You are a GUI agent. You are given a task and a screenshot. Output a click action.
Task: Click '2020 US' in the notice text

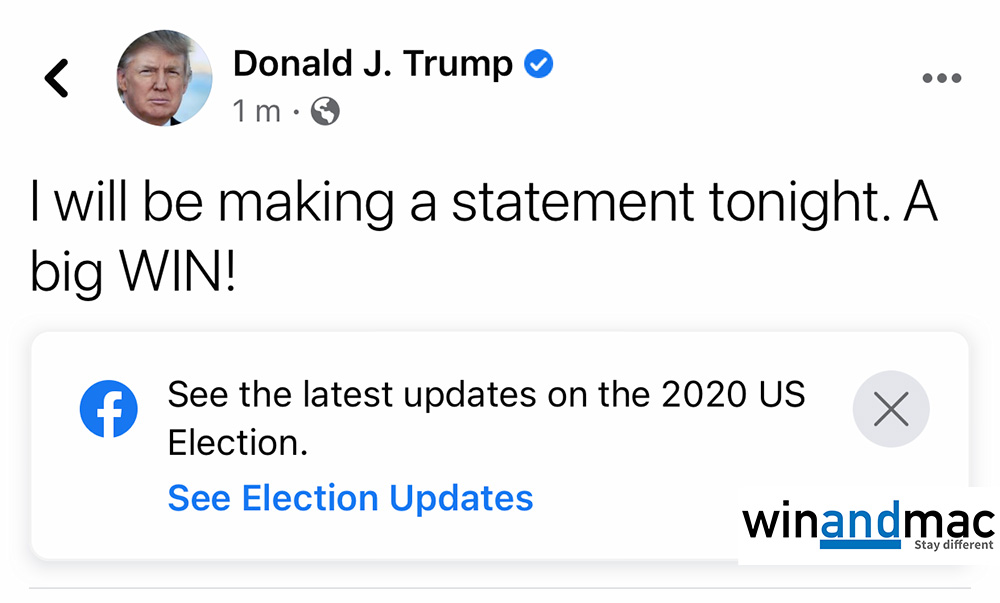(733, 394)
